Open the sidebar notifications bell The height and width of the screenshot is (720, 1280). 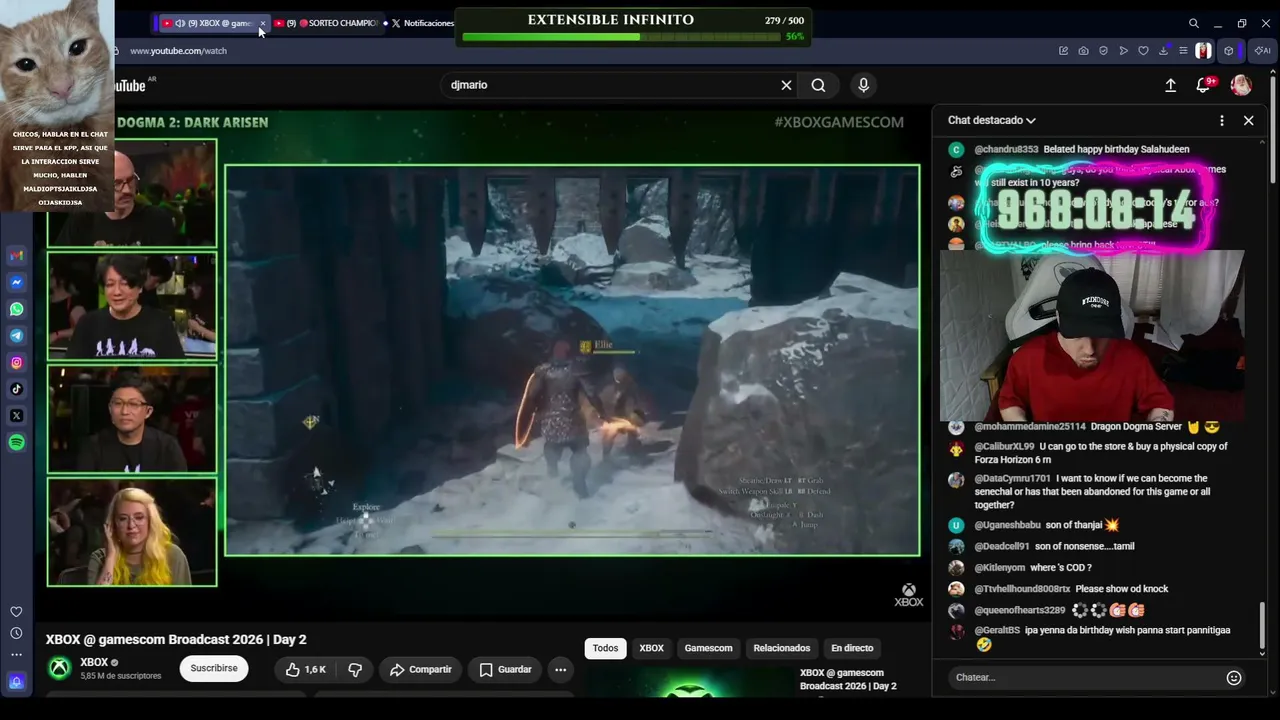(16, 682)
